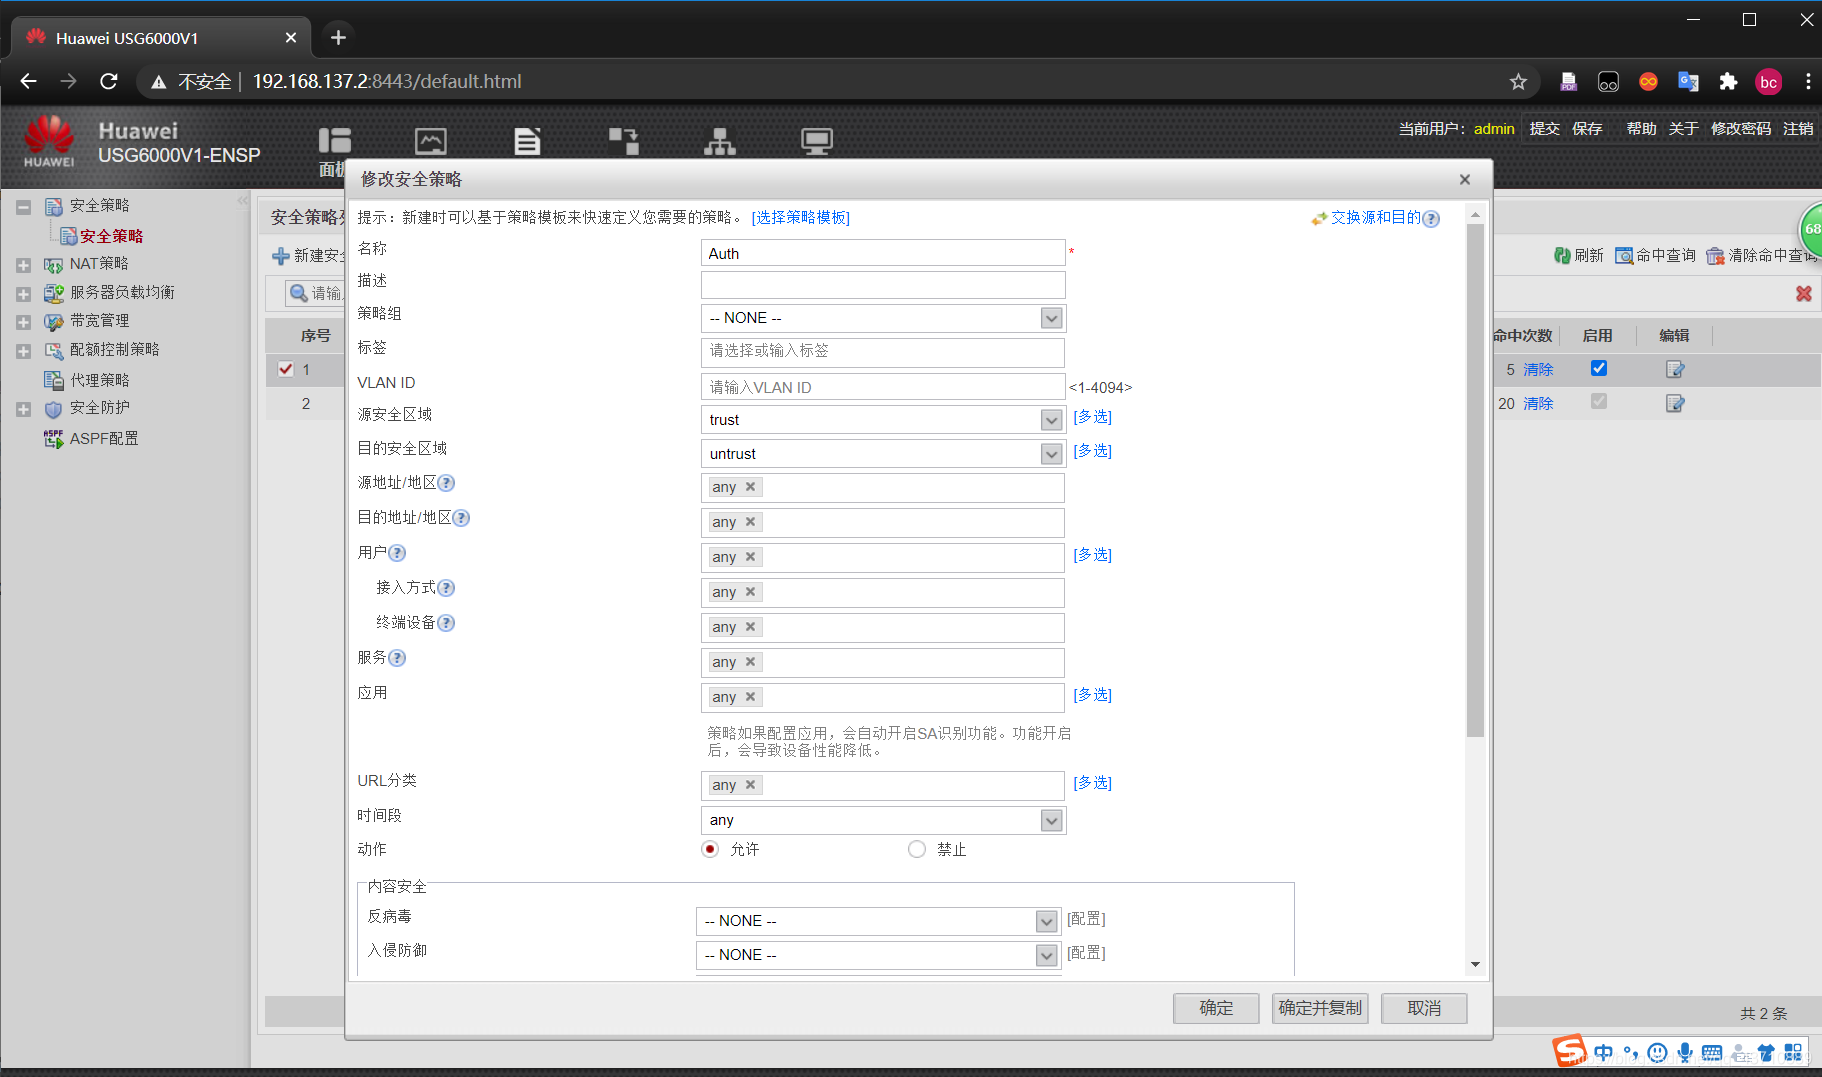Image resolution: width=1822 pixels, height=1077 pixels.
Task: Click the 描述 input field
Action: [883, 285]
